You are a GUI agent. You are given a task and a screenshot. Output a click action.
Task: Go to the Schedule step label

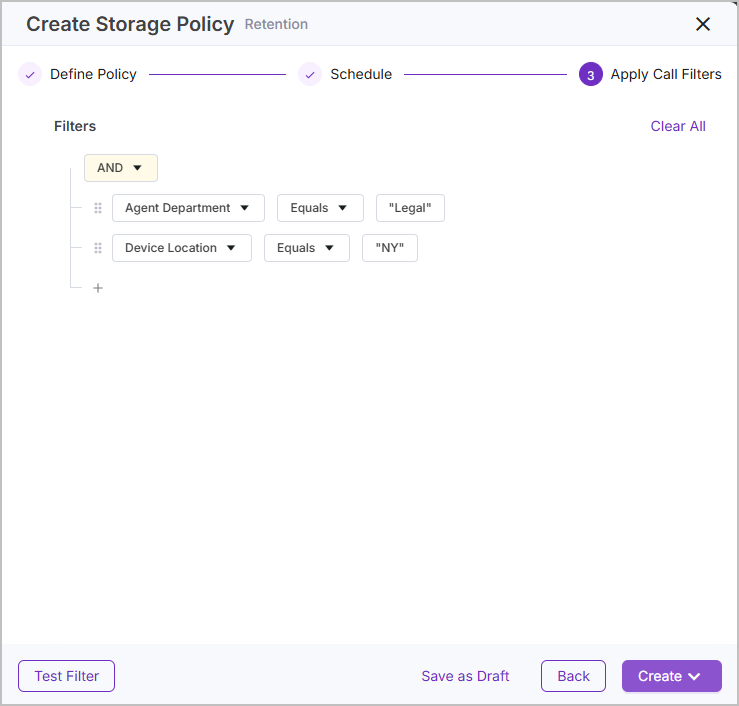(361, 74)
